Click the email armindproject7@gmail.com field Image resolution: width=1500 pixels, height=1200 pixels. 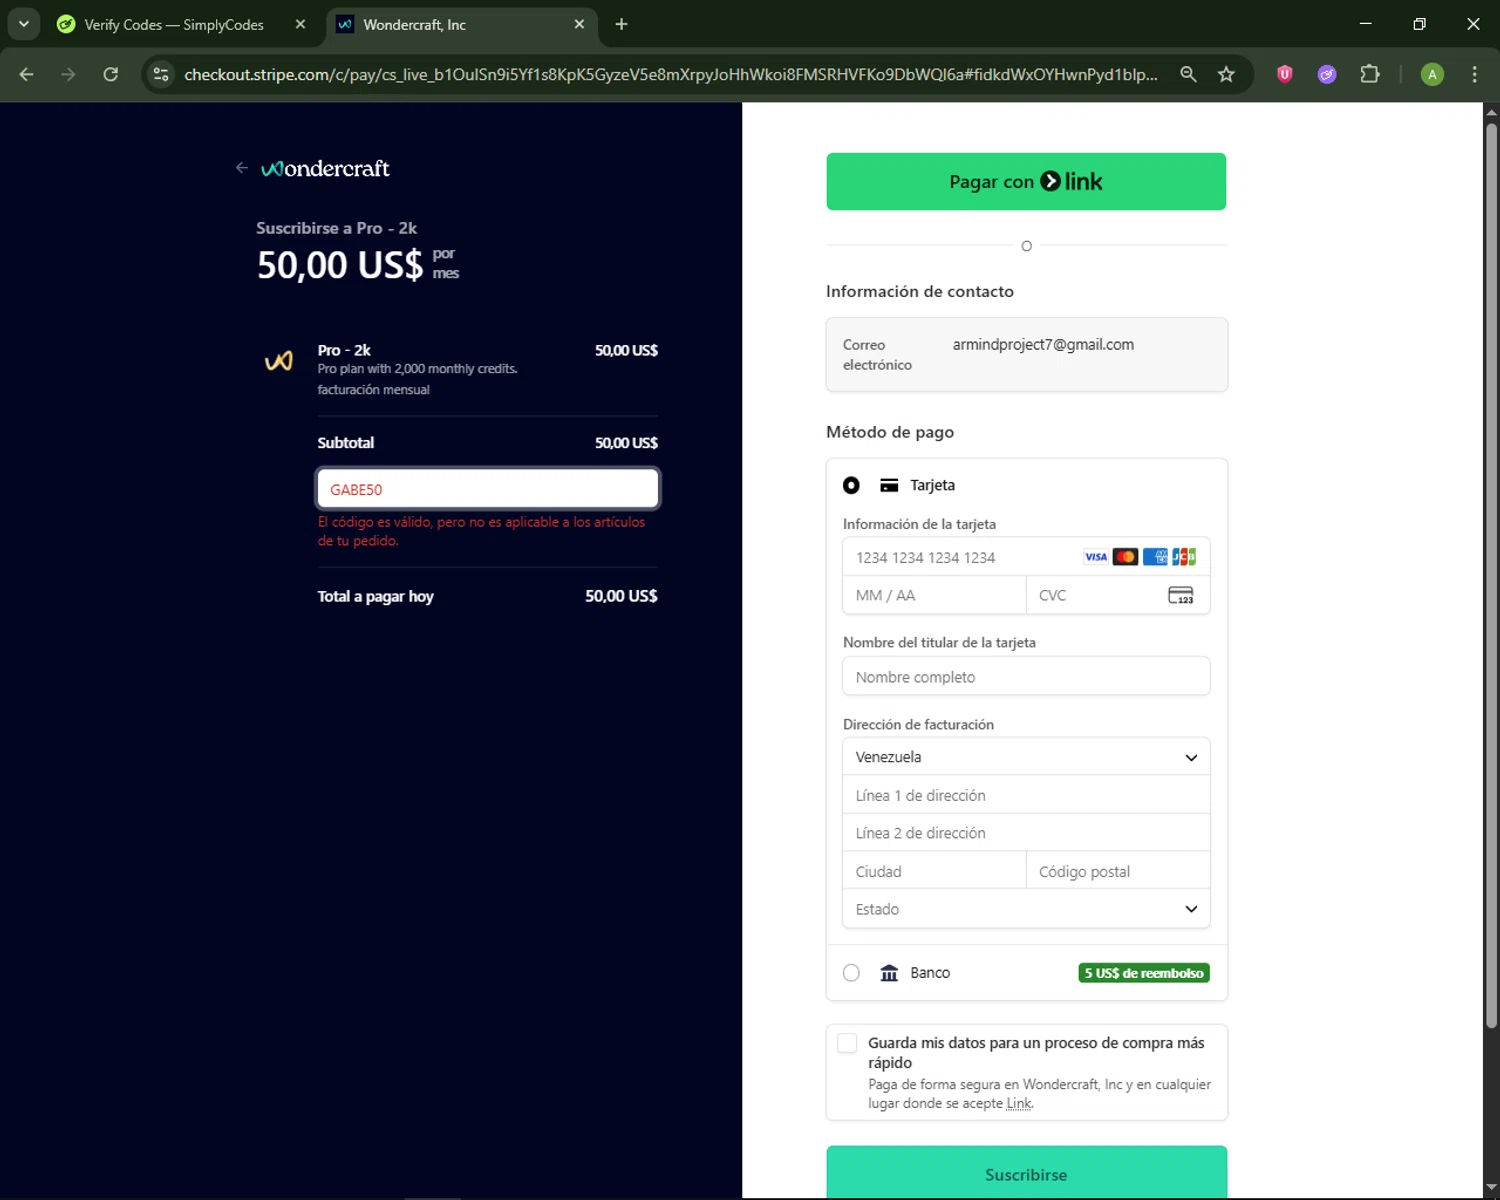(x=1026, y=354)
